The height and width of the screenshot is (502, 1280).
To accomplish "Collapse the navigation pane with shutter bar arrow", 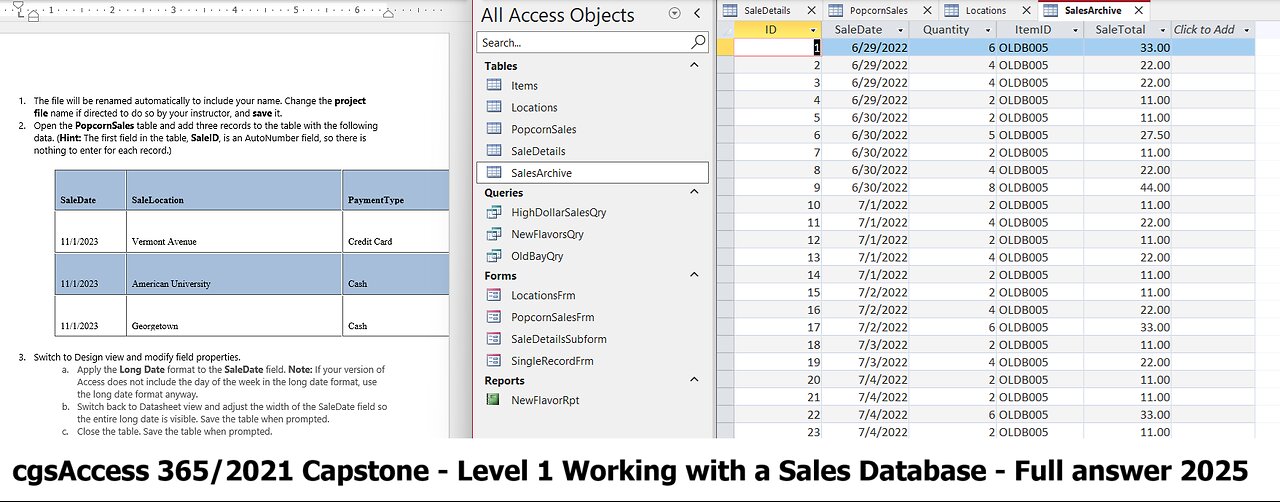I will point(698,14).
